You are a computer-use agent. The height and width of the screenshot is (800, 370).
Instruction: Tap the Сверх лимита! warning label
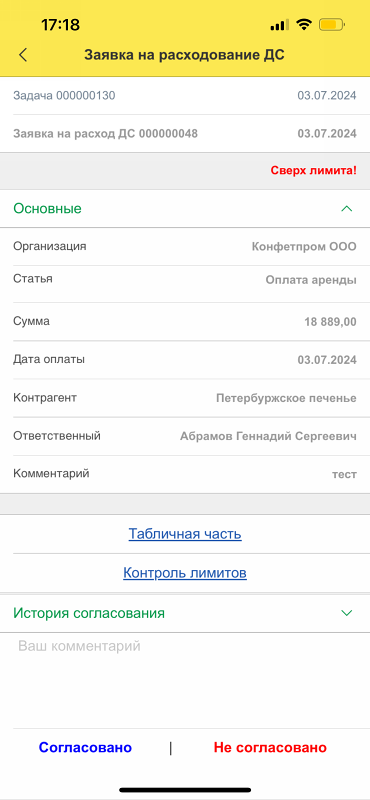[x=313, y=171]
